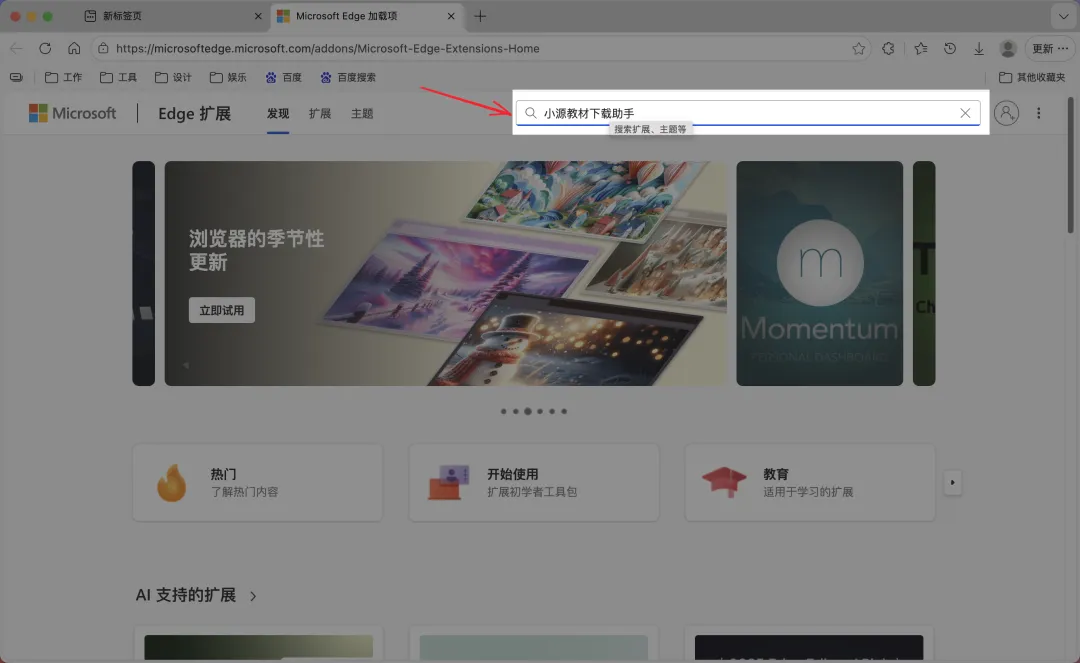The width and height of the screenshot is (1080, 663).
Task: Expand AI 支持的扩展 with chevron arrow
Action: (253, 596)
